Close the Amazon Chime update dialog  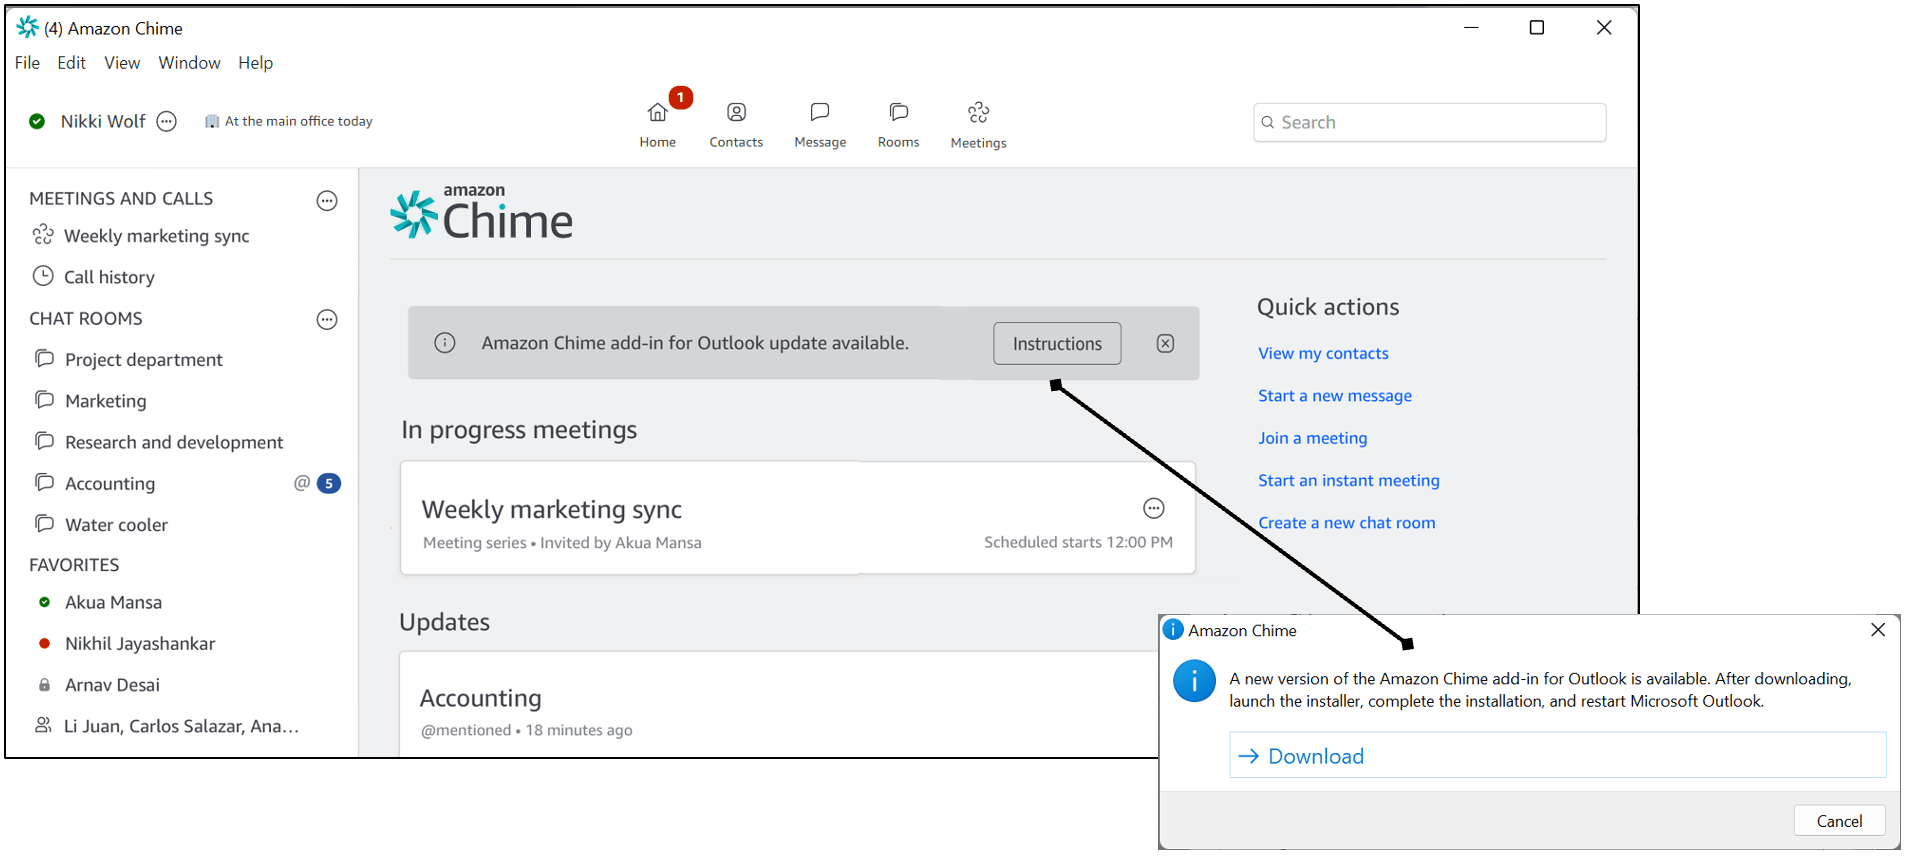[x=1877, y=630]
